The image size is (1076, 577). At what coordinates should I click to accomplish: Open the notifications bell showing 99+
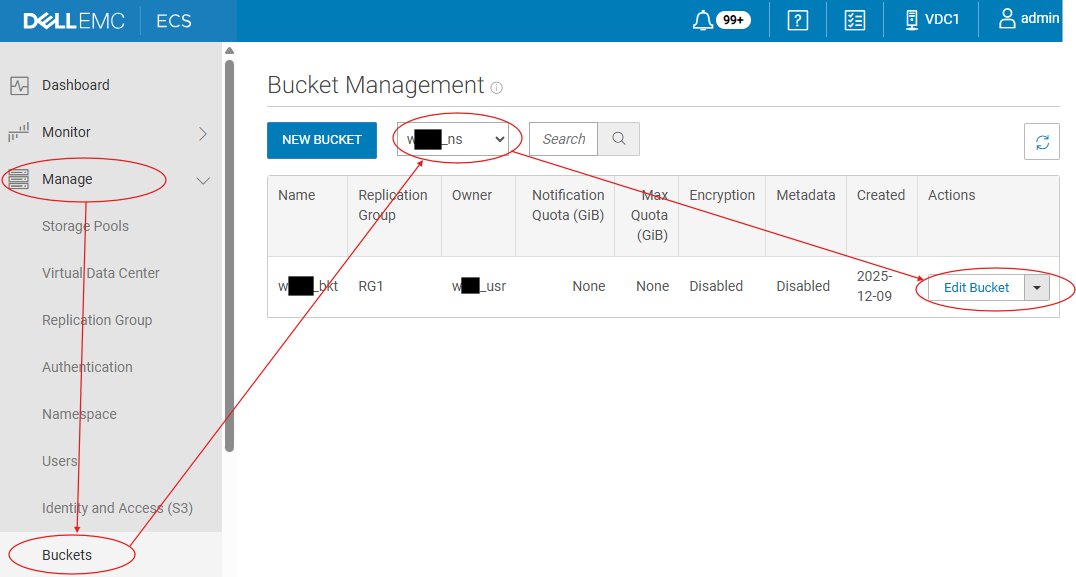click(720, 19)
